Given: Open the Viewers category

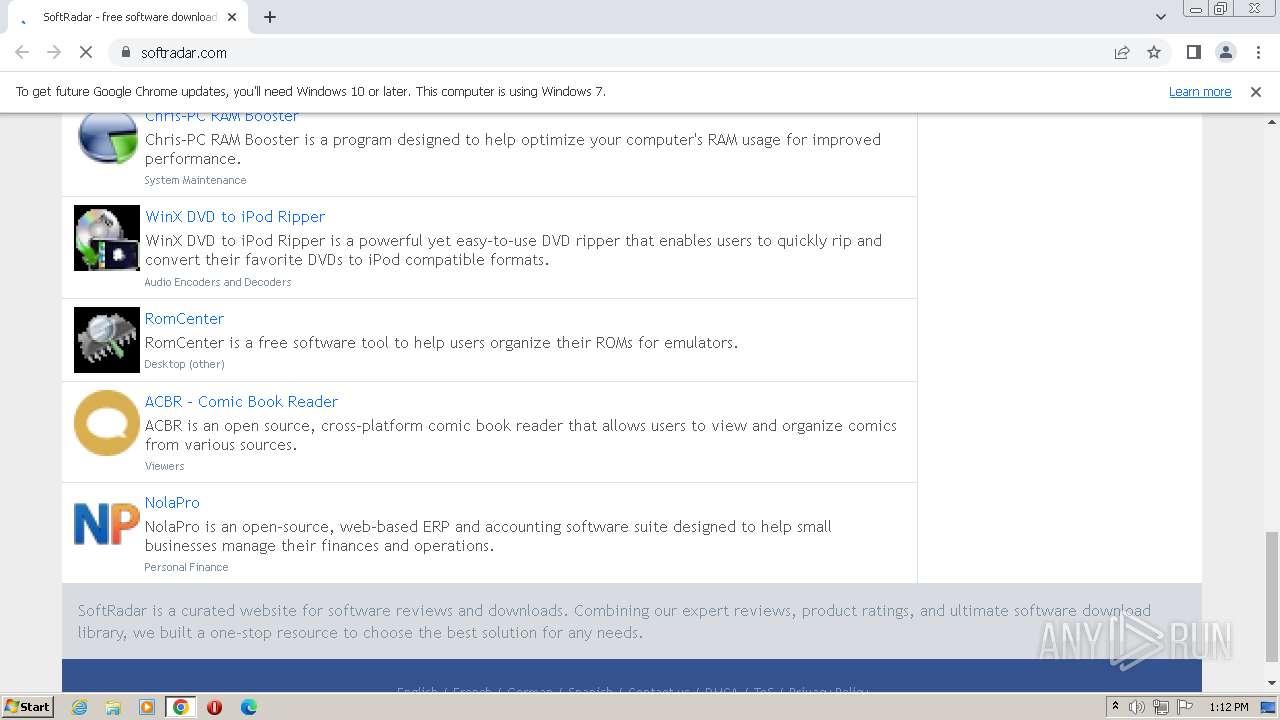Looking at the screenshot, I should click(164, 466).
